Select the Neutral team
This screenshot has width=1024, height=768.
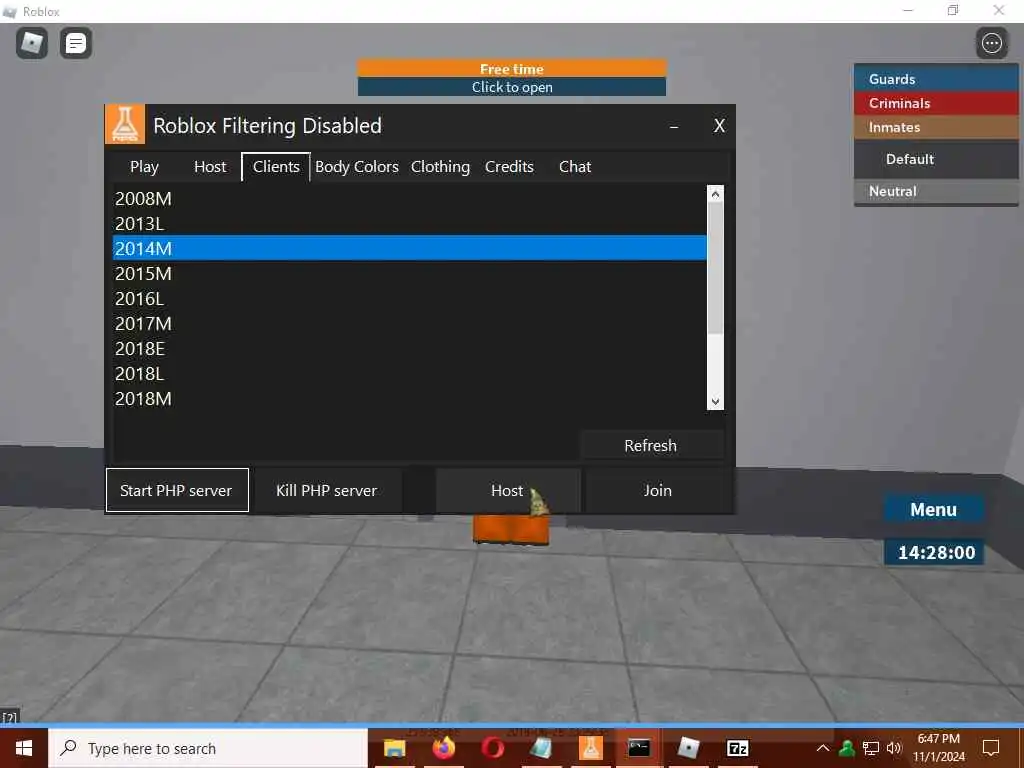click(x=936, y=191)
